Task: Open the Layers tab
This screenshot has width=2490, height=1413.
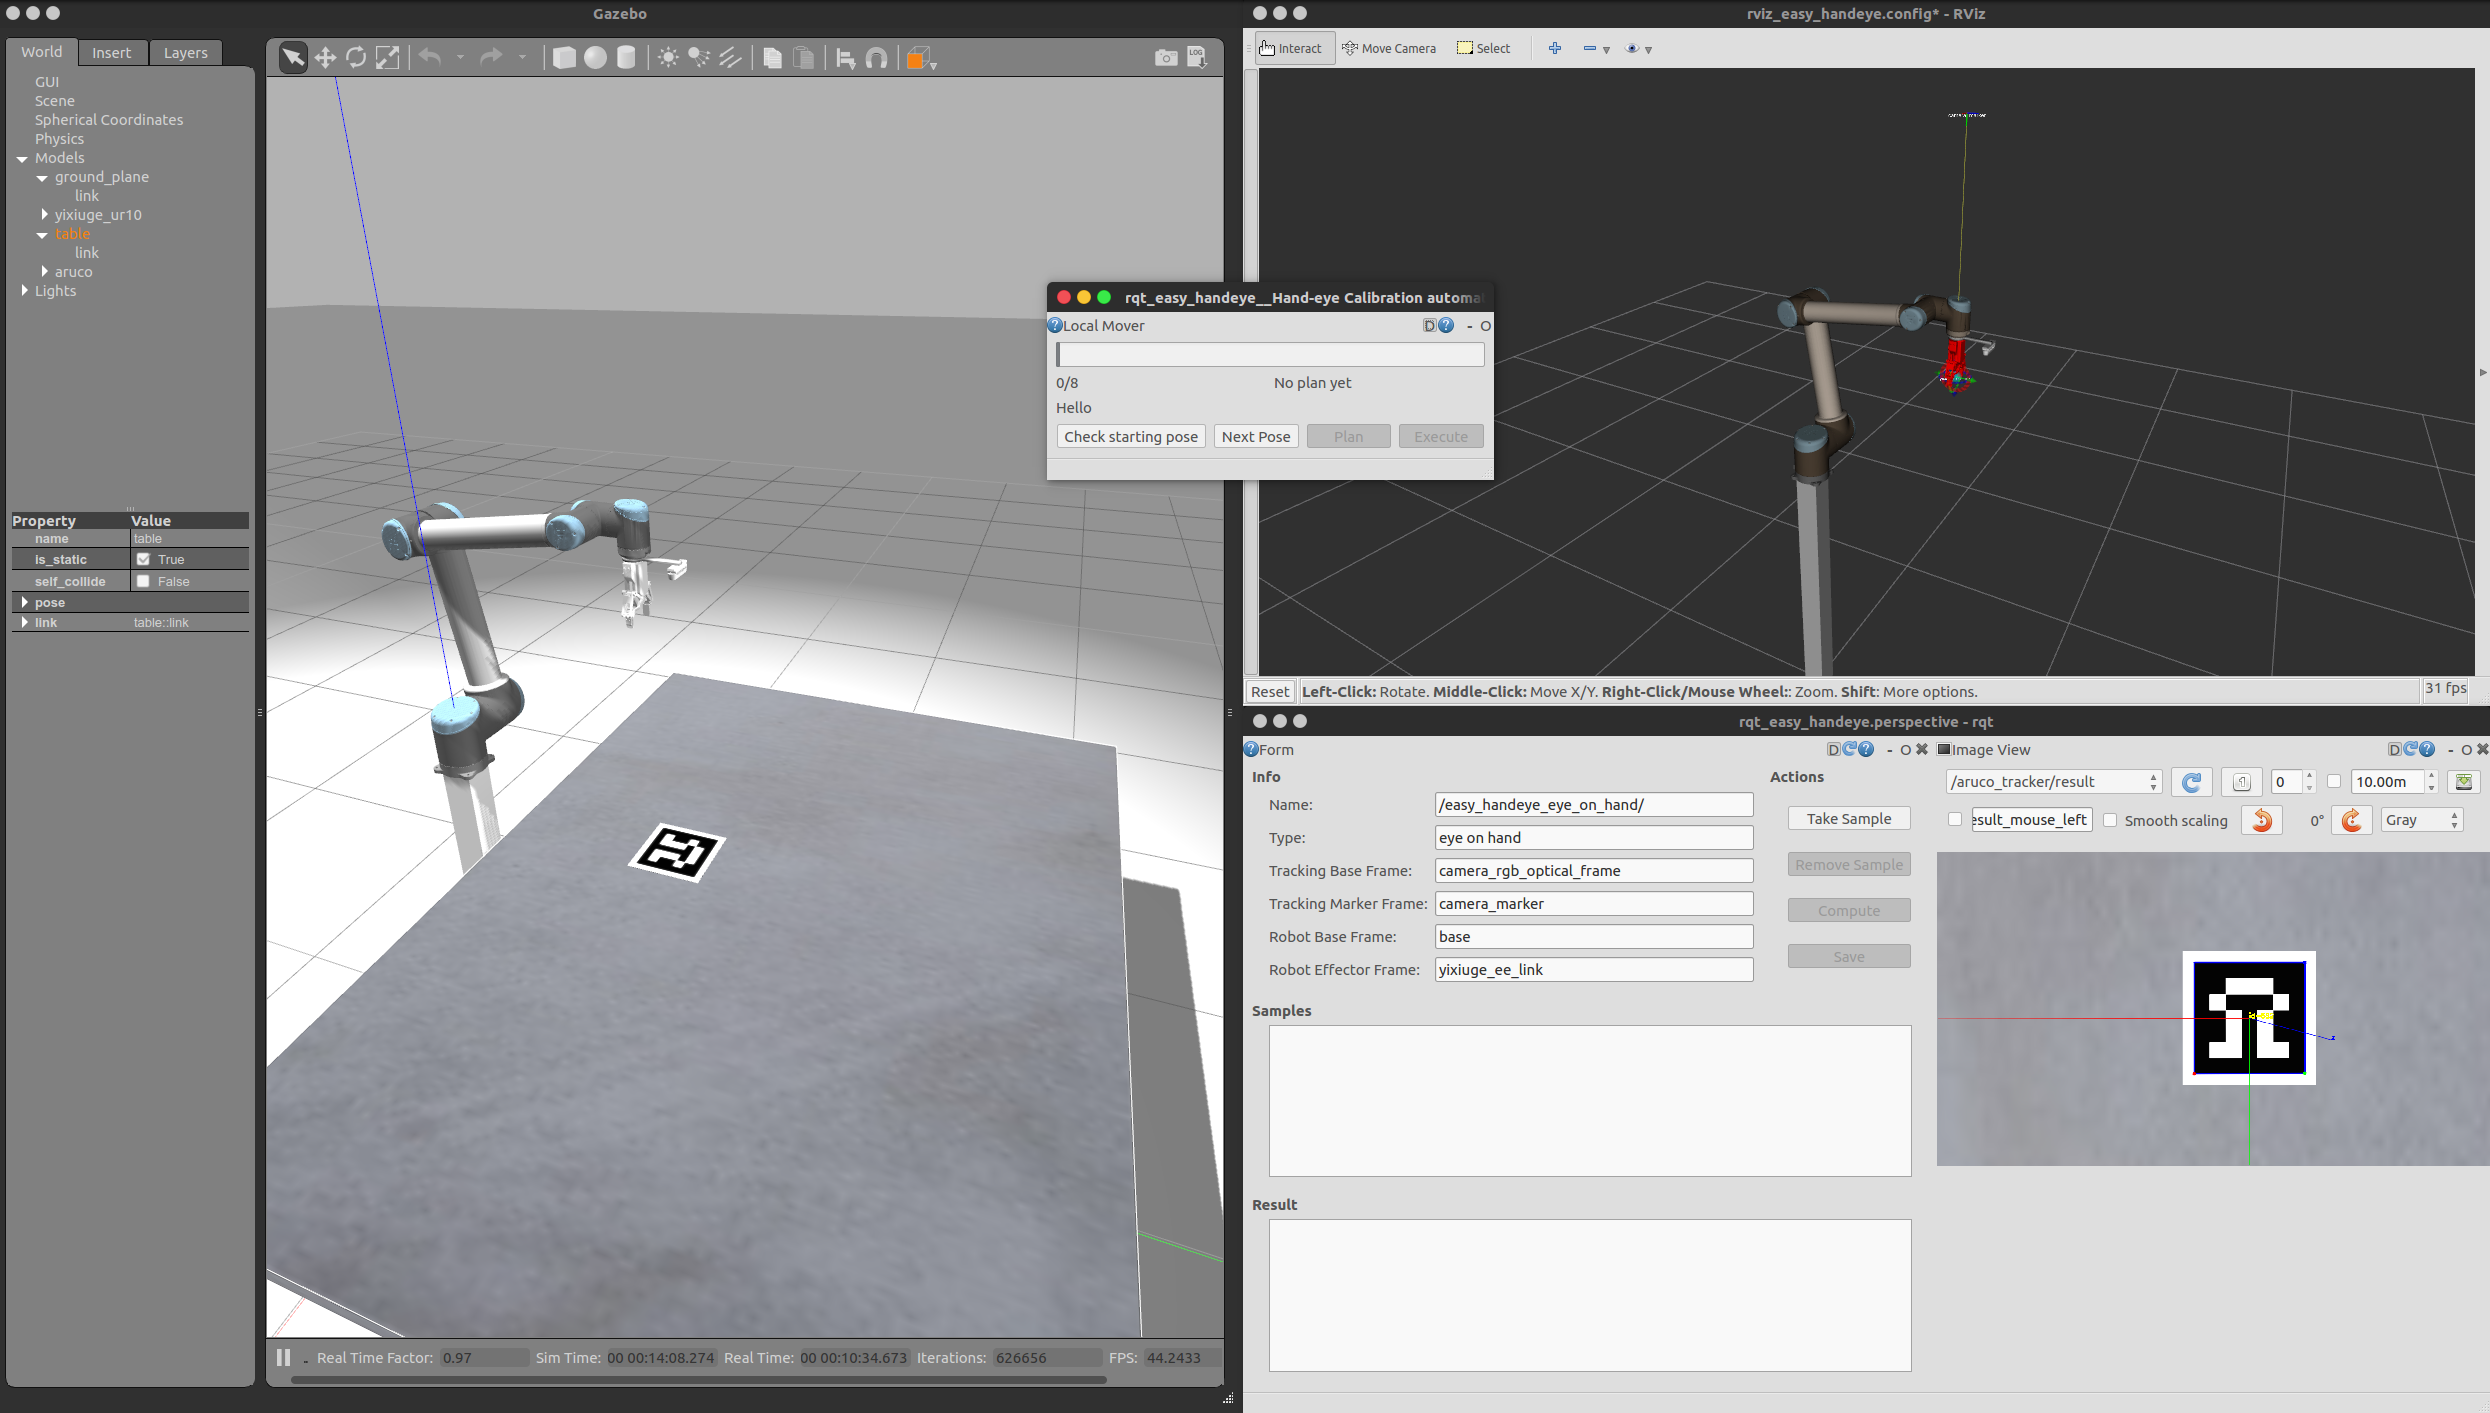Action: (185, 53)
